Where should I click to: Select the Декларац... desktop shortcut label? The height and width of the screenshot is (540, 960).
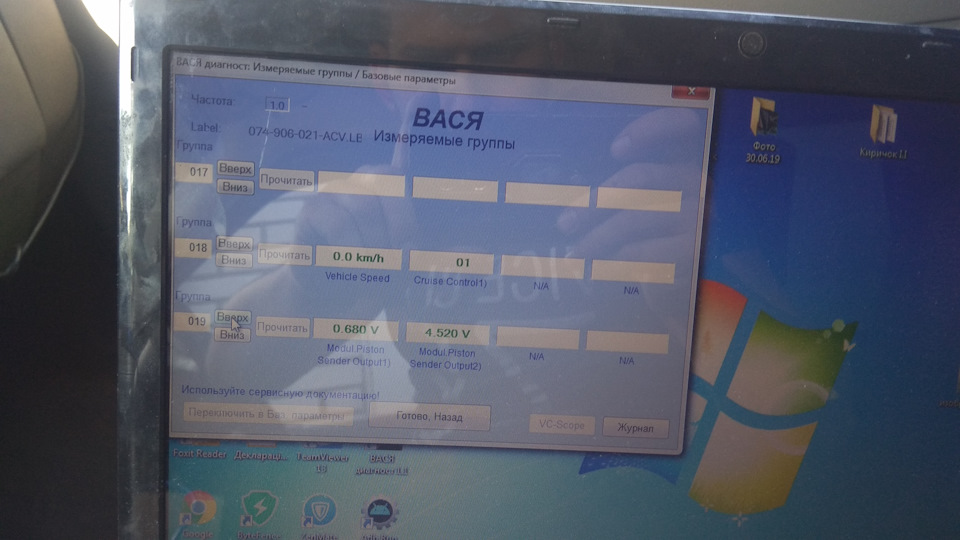(261, 456)
